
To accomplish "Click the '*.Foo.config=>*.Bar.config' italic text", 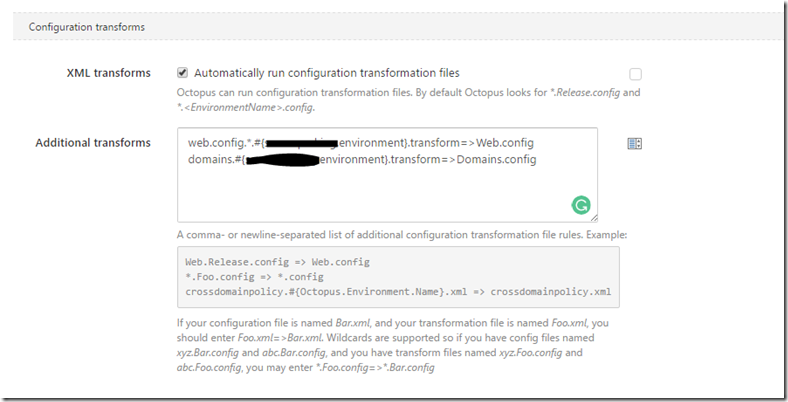I will (375, 367).
